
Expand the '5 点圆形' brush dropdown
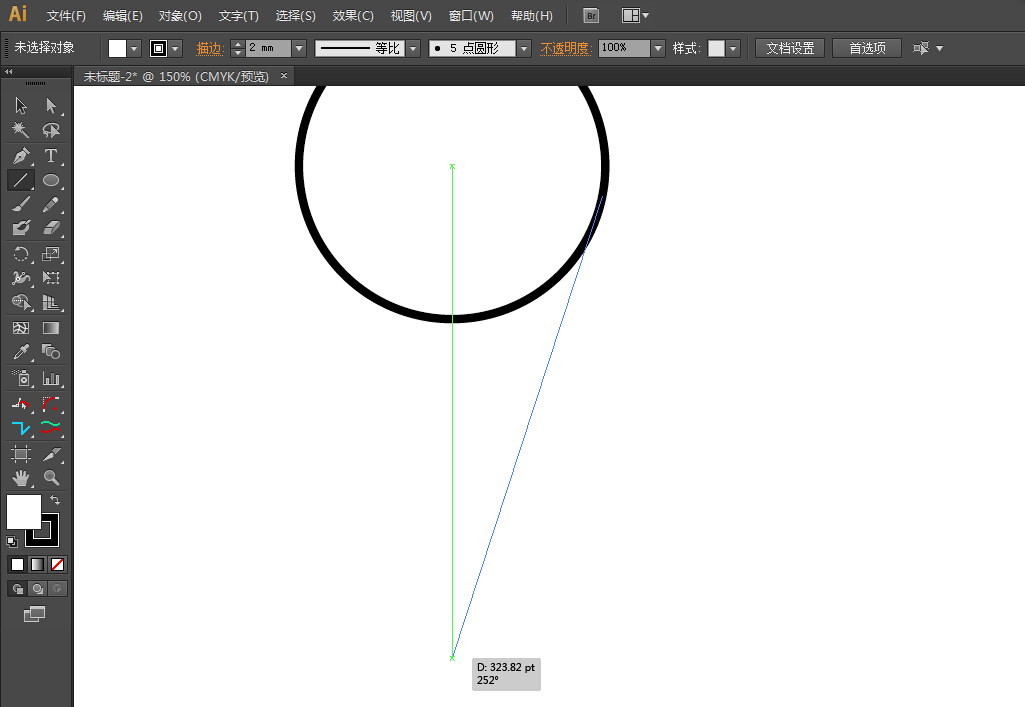(x=524, y=47)
